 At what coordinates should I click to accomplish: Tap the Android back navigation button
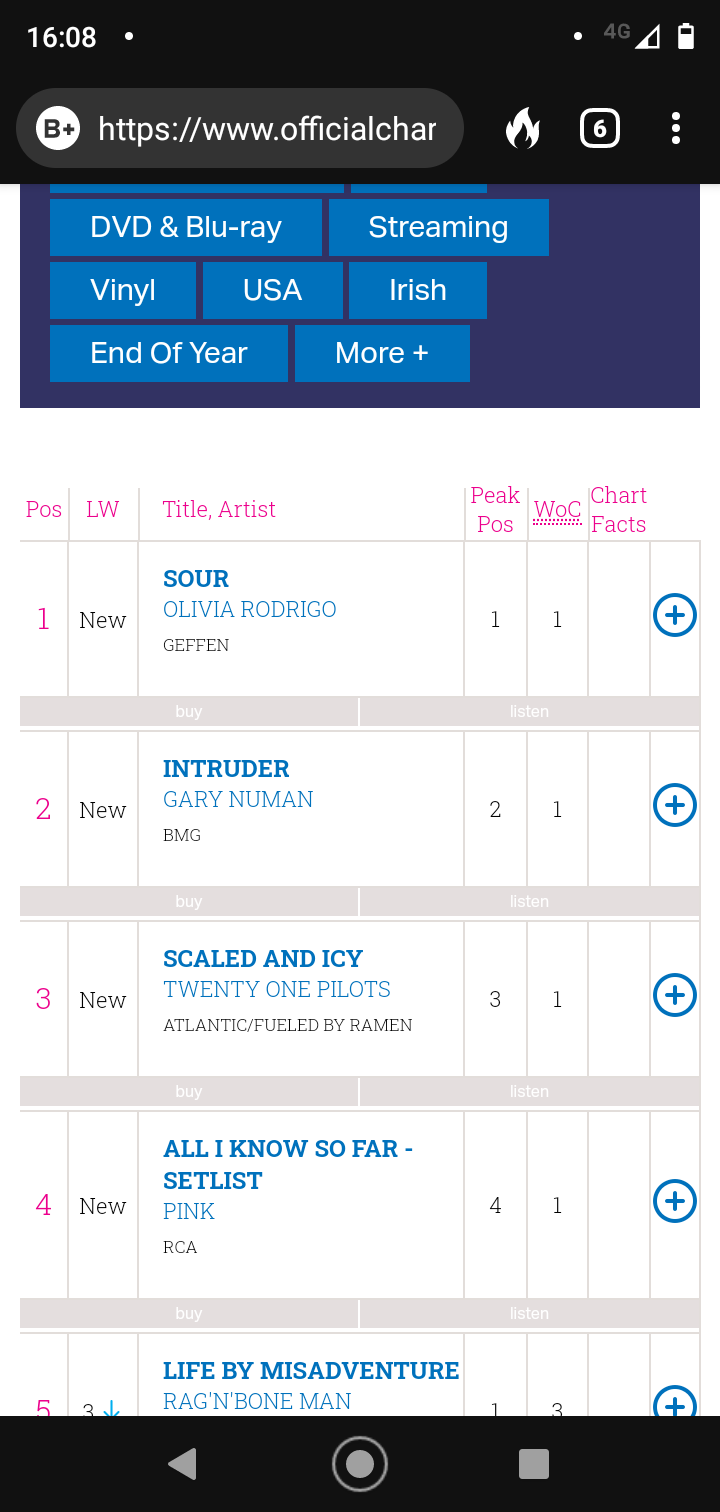pyautogui.click(x=182, y=1464)
